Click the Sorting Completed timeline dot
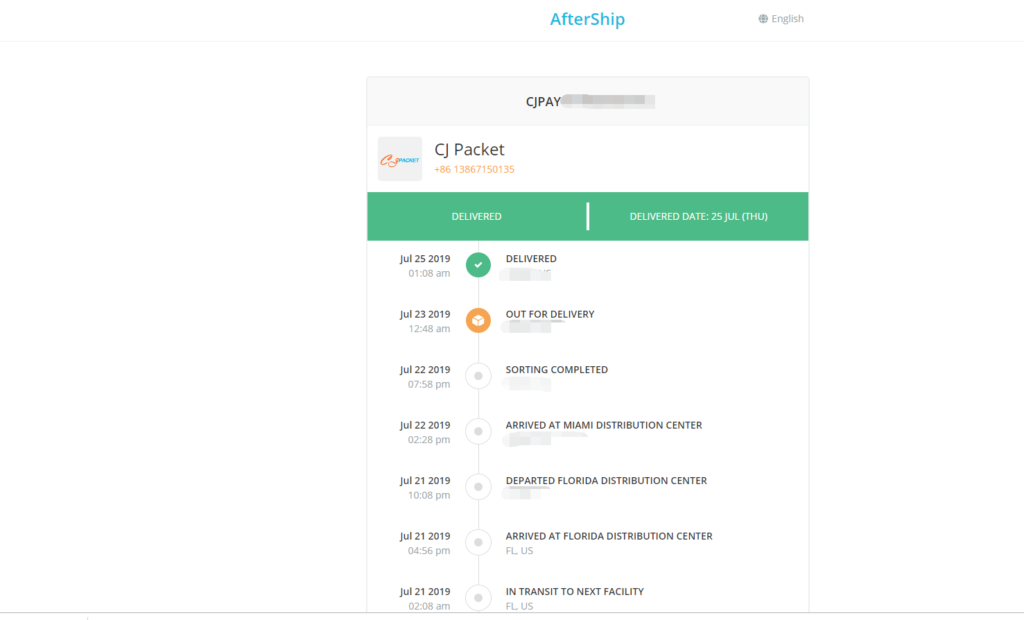Screen dimensions: 1024x620 (478, 376)
